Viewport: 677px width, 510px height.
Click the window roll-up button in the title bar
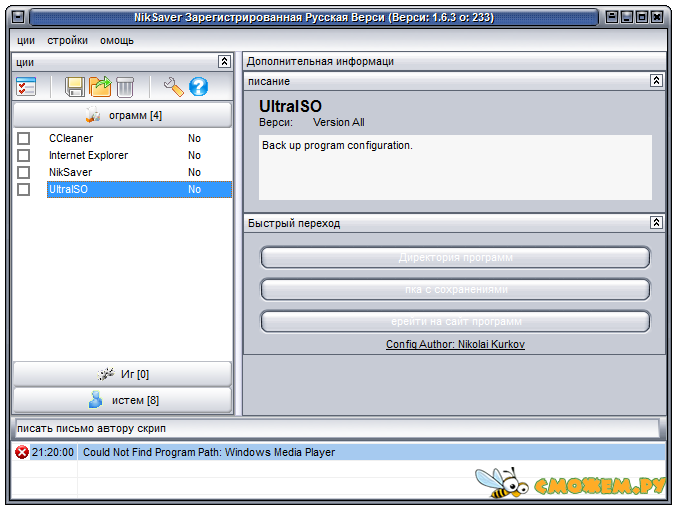pyautogui.click(x=611, y=17)
